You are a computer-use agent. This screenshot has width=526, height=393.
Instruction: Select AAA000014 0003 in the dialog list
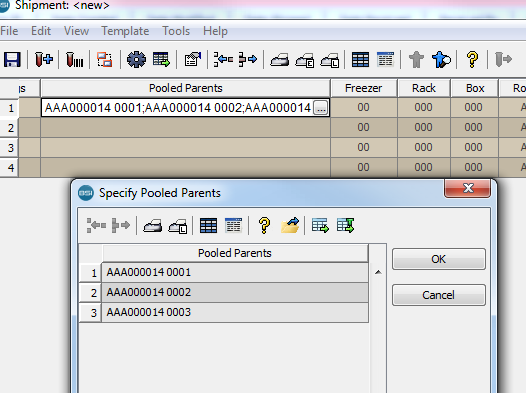coord(235,312)
